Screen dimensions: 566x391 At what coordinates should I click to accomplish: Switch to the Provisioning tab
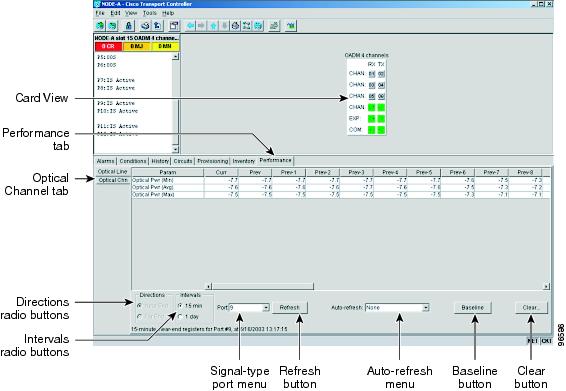213,161
